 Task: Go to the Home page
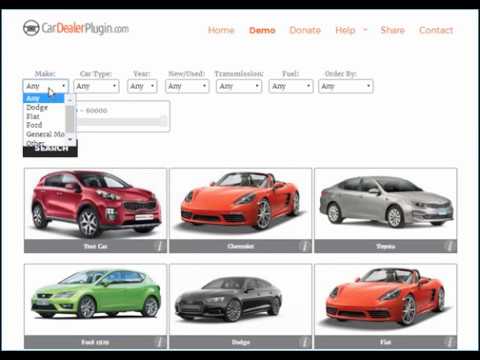221,30
